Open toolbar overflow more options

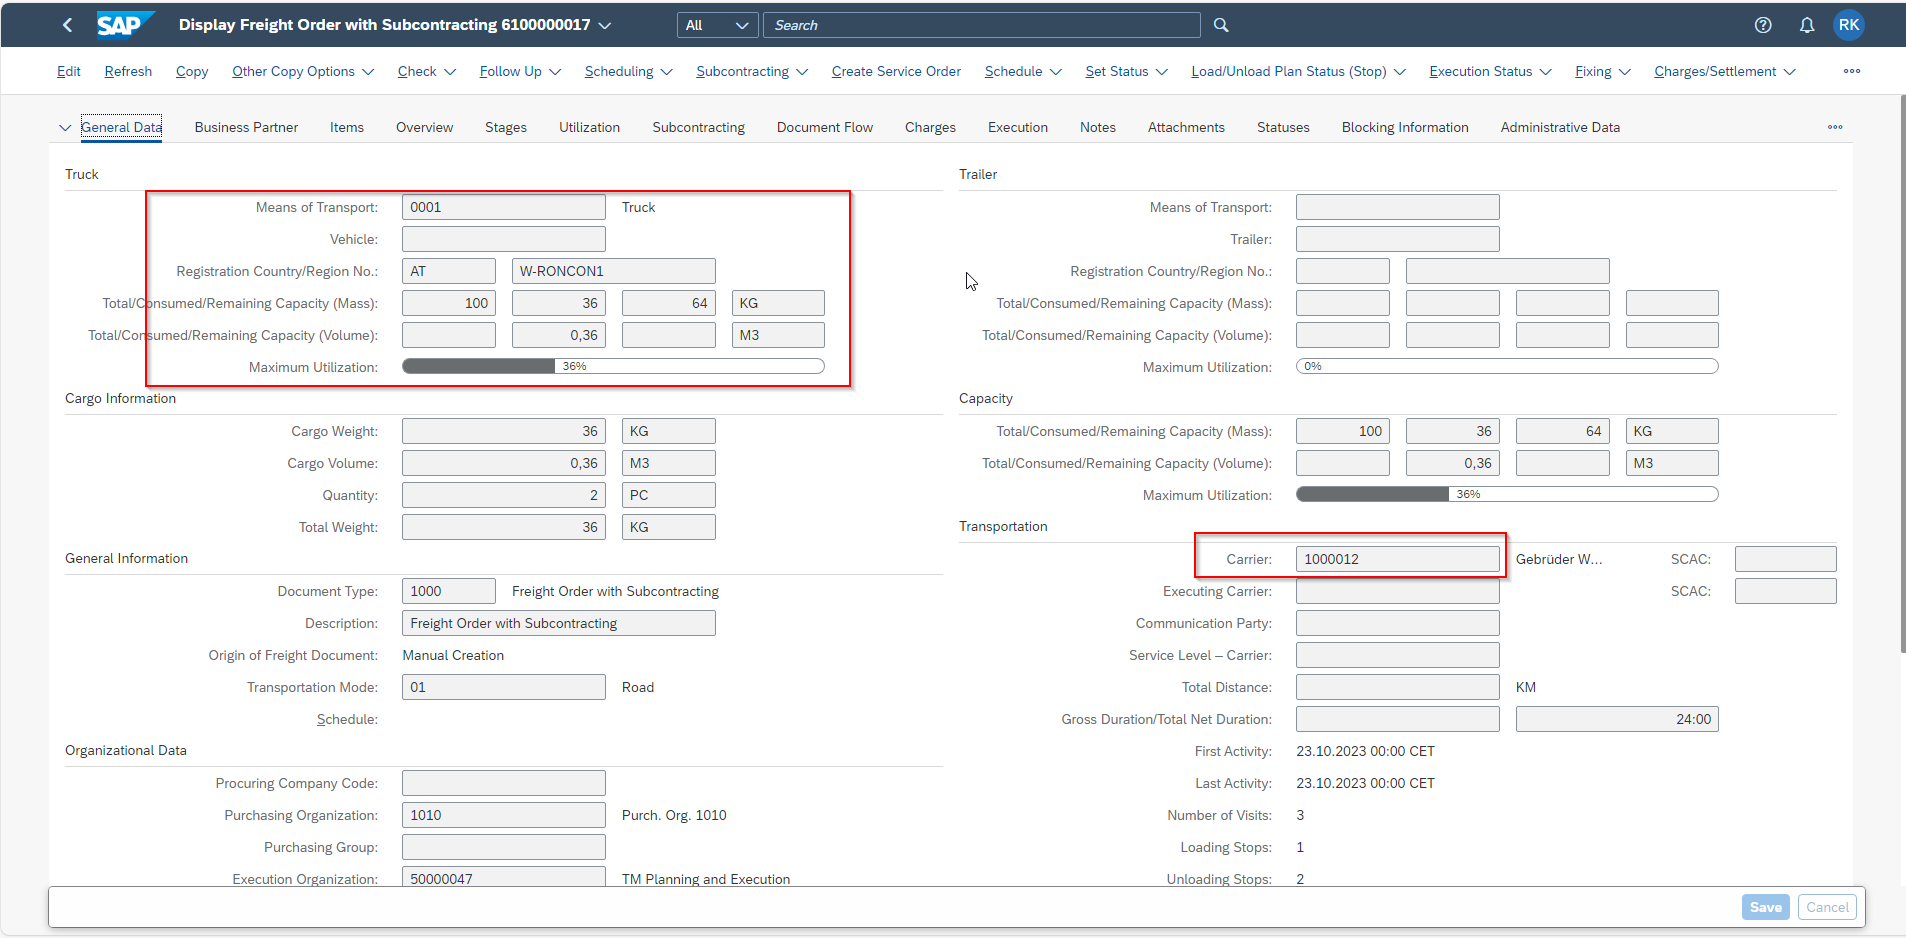(1852, 71)
